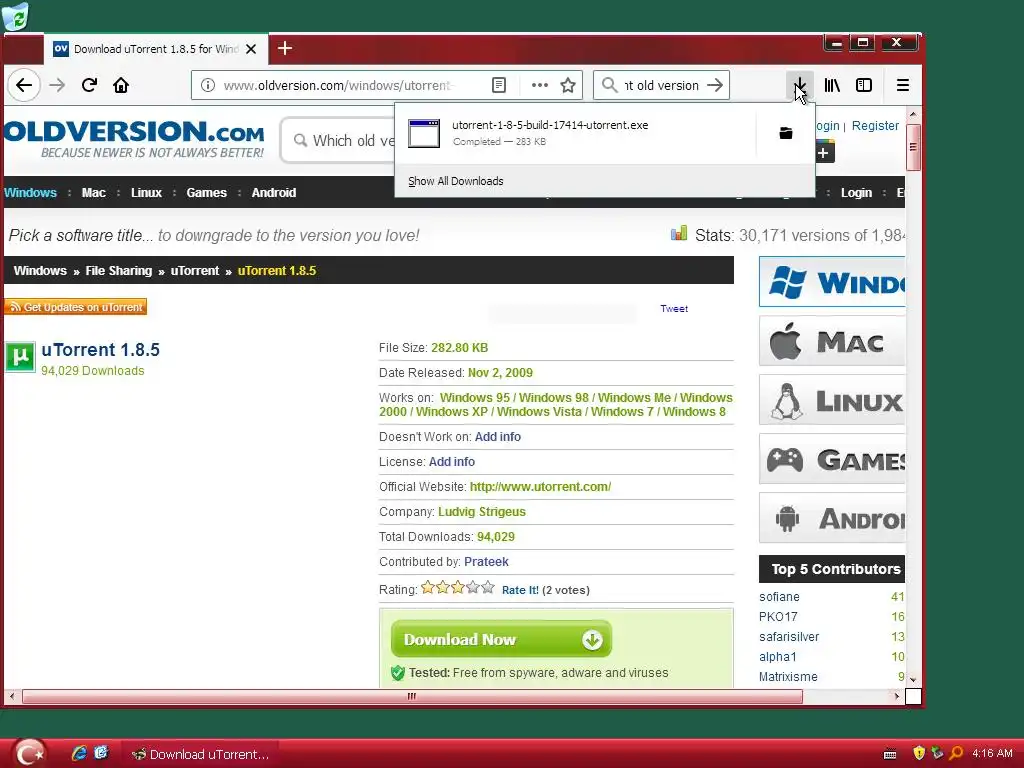Click the Stats bar chart icon

click(679, 233)
